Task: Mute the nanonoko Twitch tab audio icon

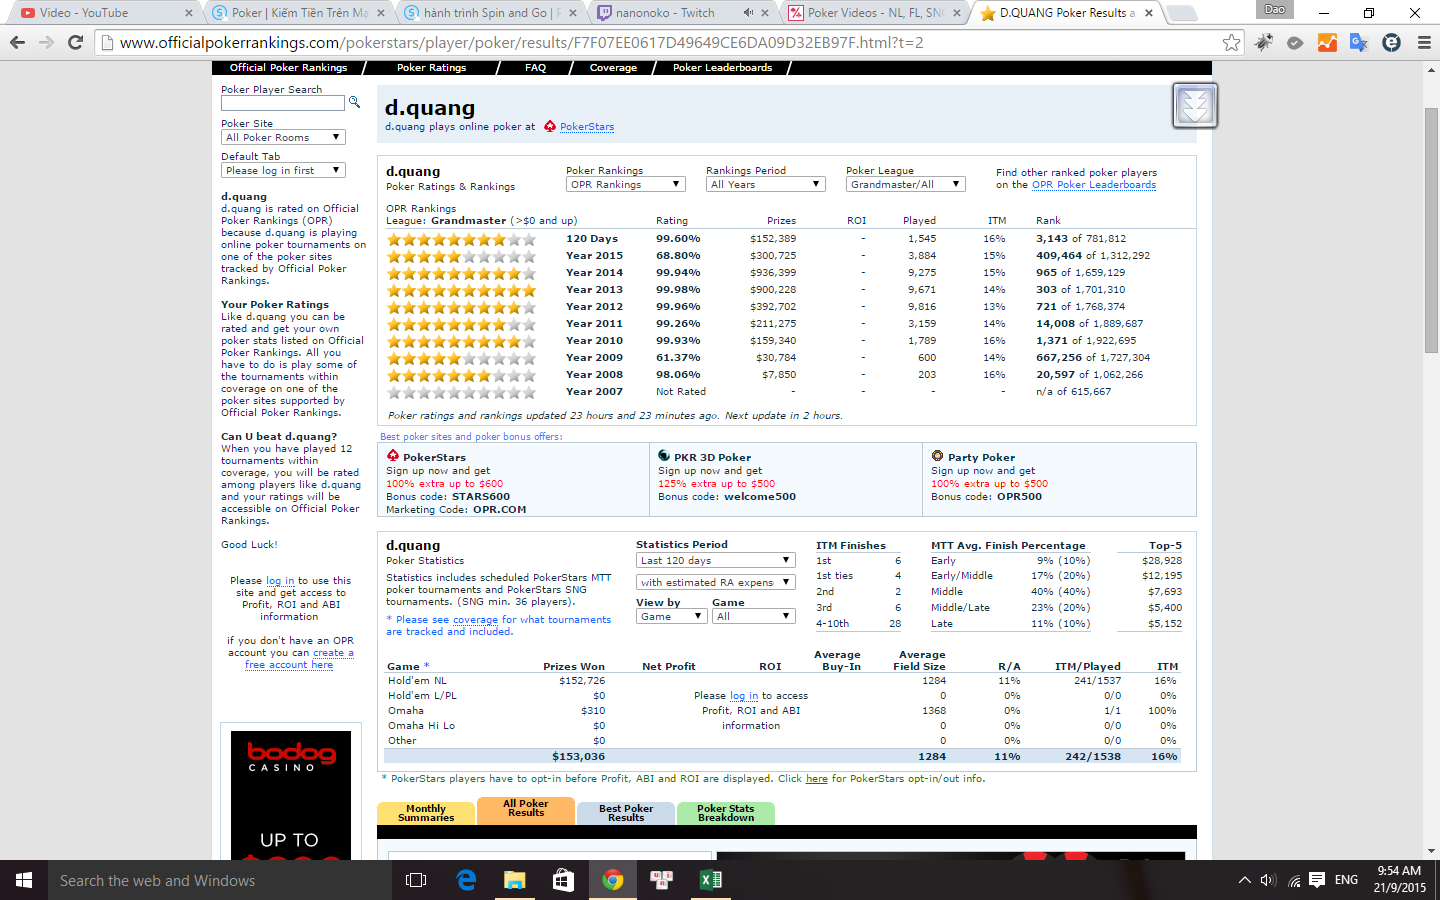Action: 748,13
